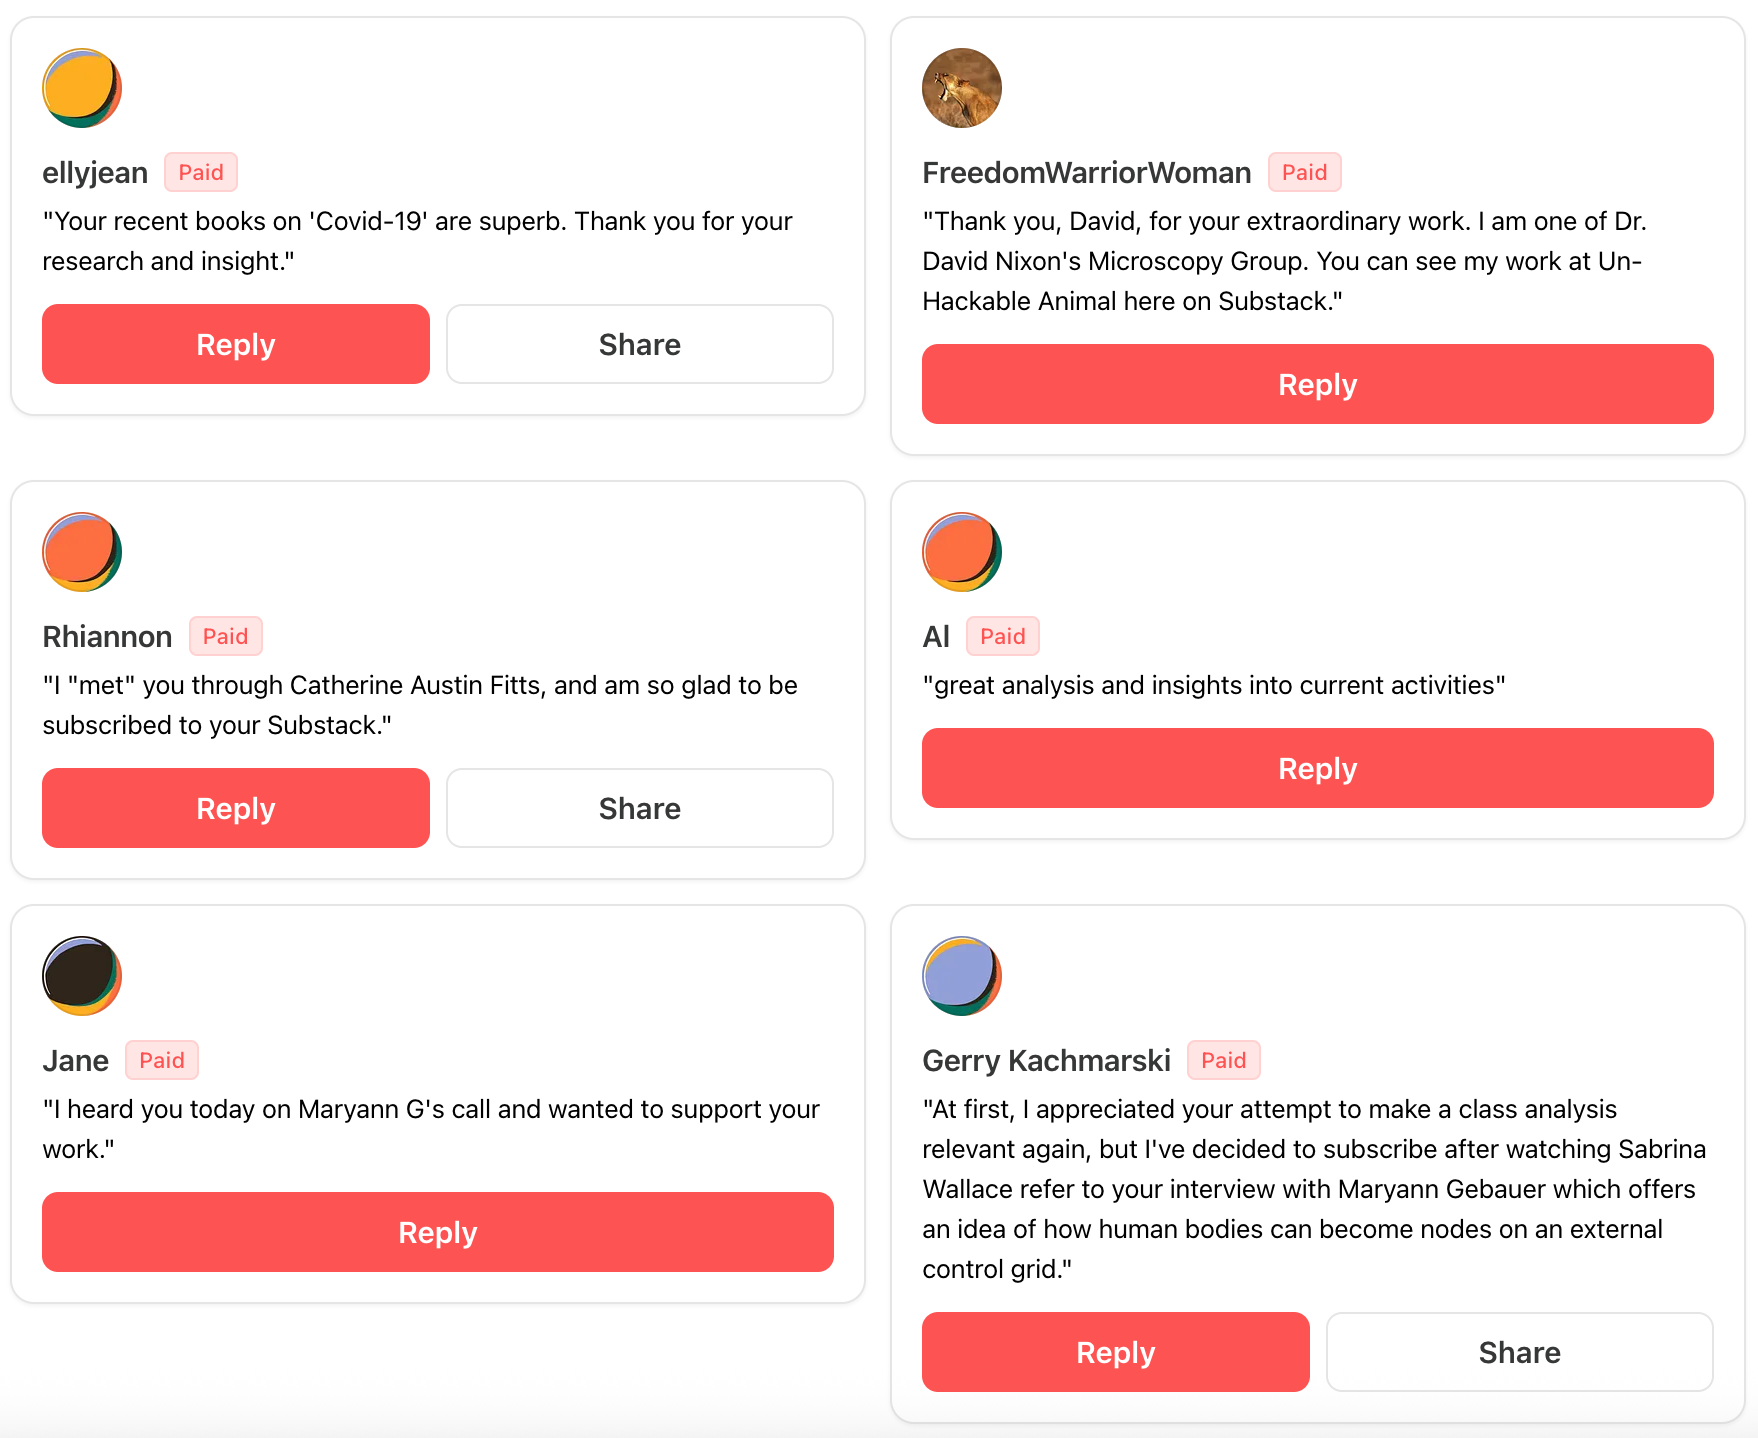
Task: Hit Reply on Jane's message
Action: point(437,1232)
